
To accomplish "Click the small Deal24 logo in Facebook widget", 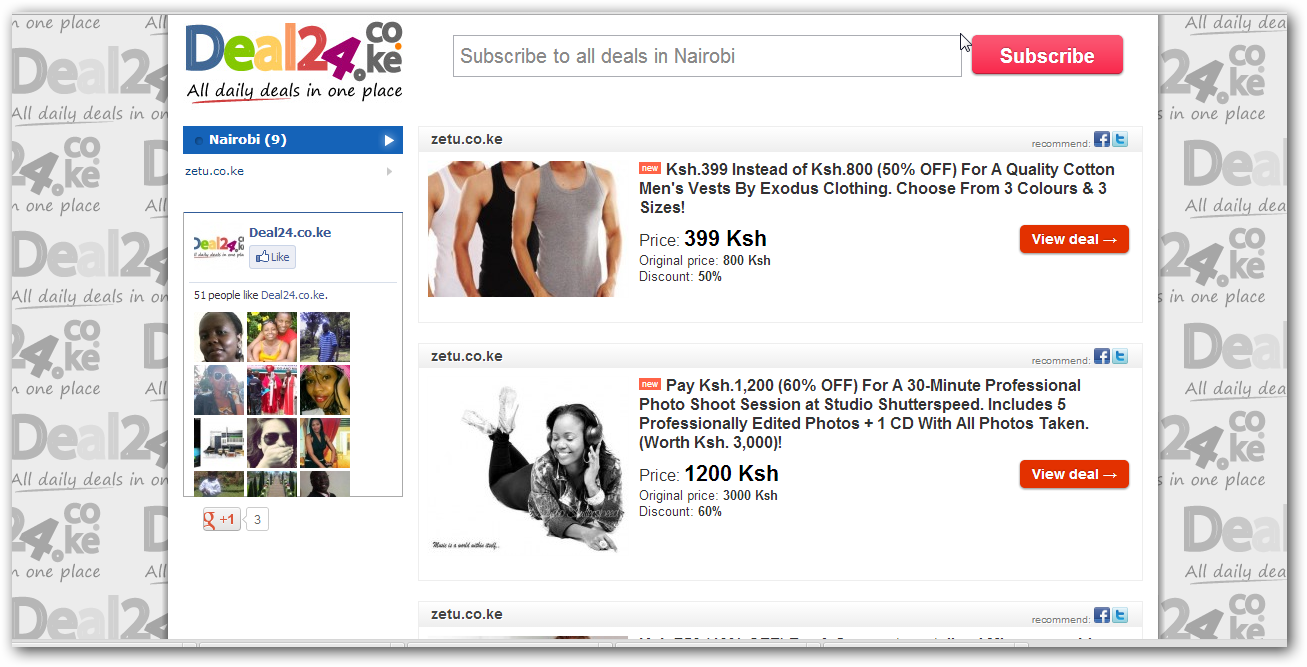I will pyautogui.click(x=218, y=245).
